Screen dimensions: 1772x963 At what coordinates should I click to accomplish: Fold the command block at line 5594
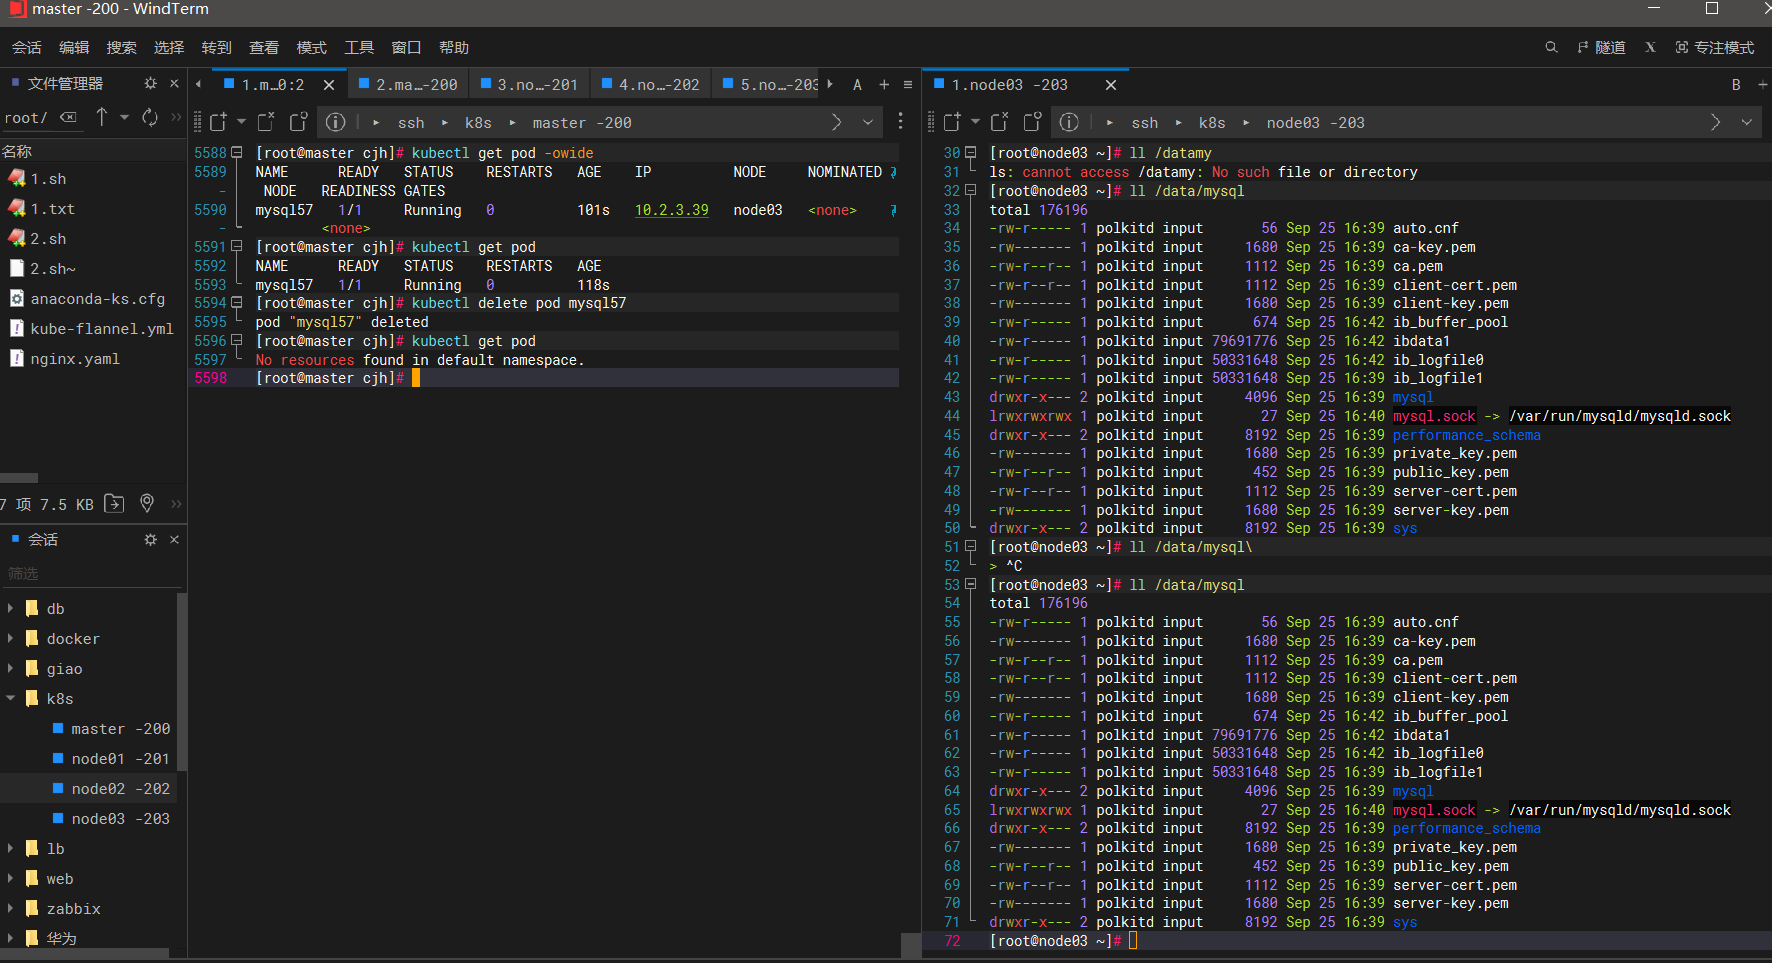(x=237, y=303)
